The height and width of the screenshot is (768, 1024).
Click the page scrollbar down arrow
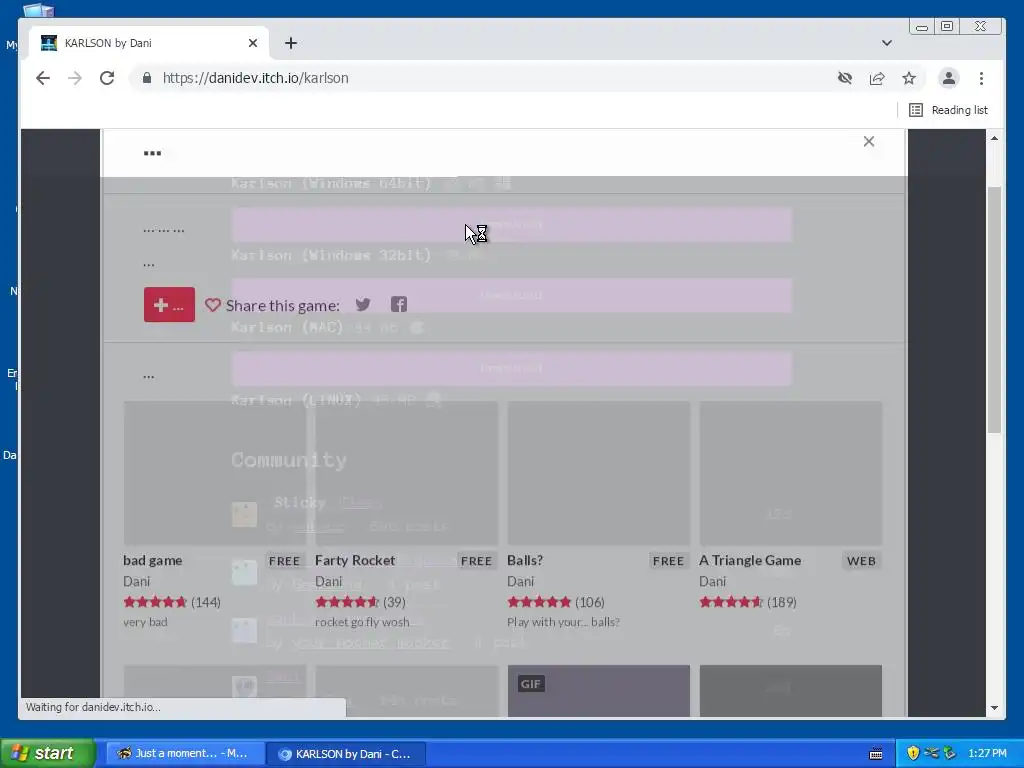coord(994,708)
